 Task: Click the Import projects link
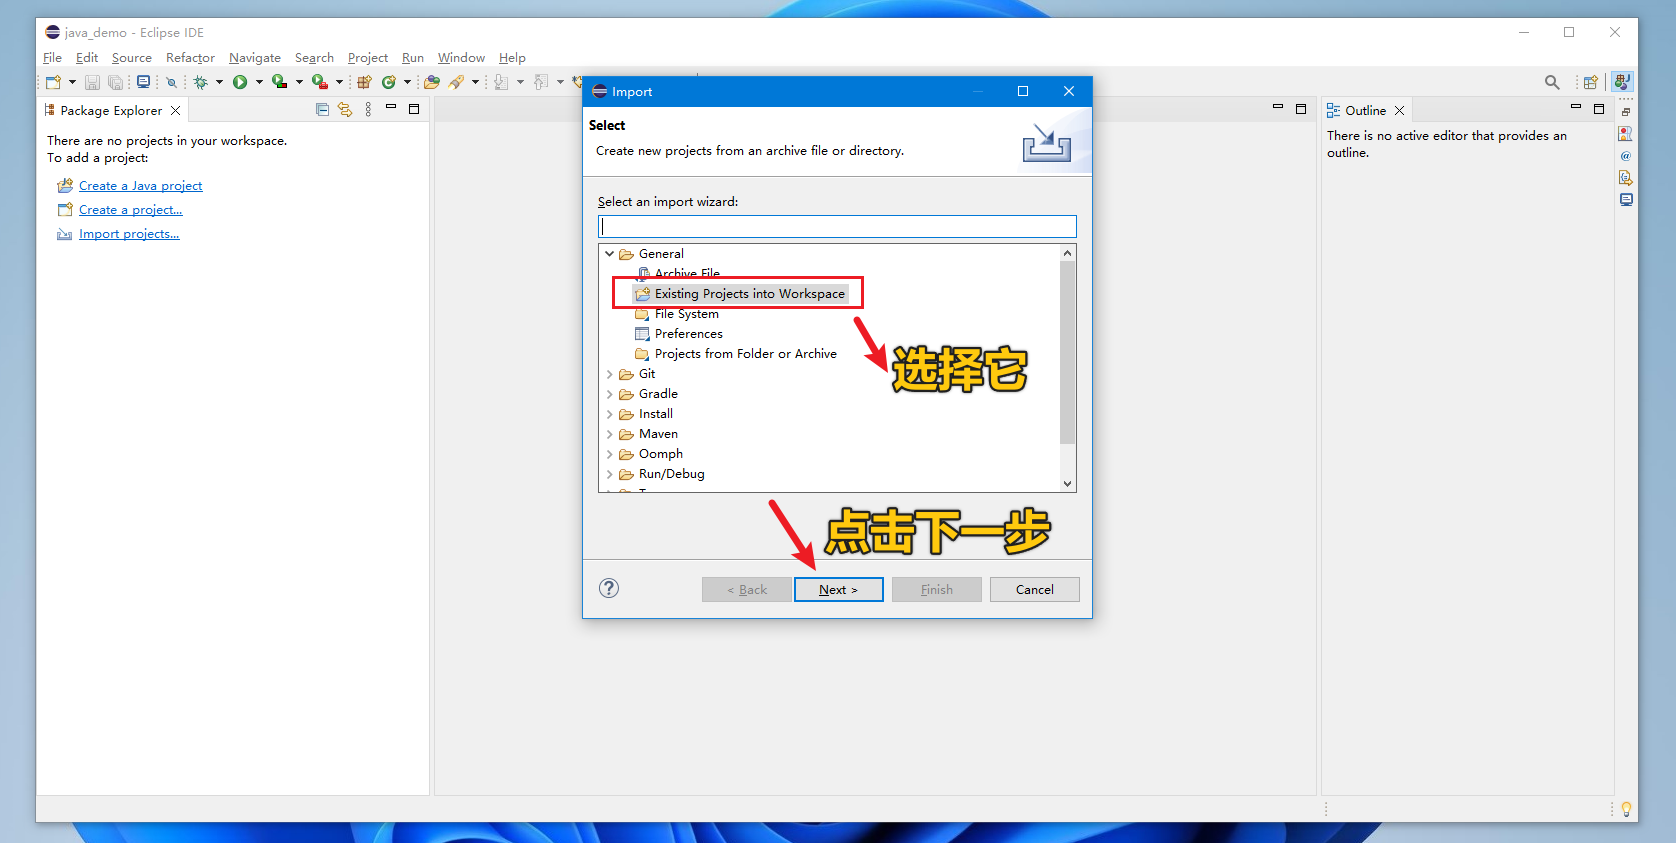[x=129, y=234]
